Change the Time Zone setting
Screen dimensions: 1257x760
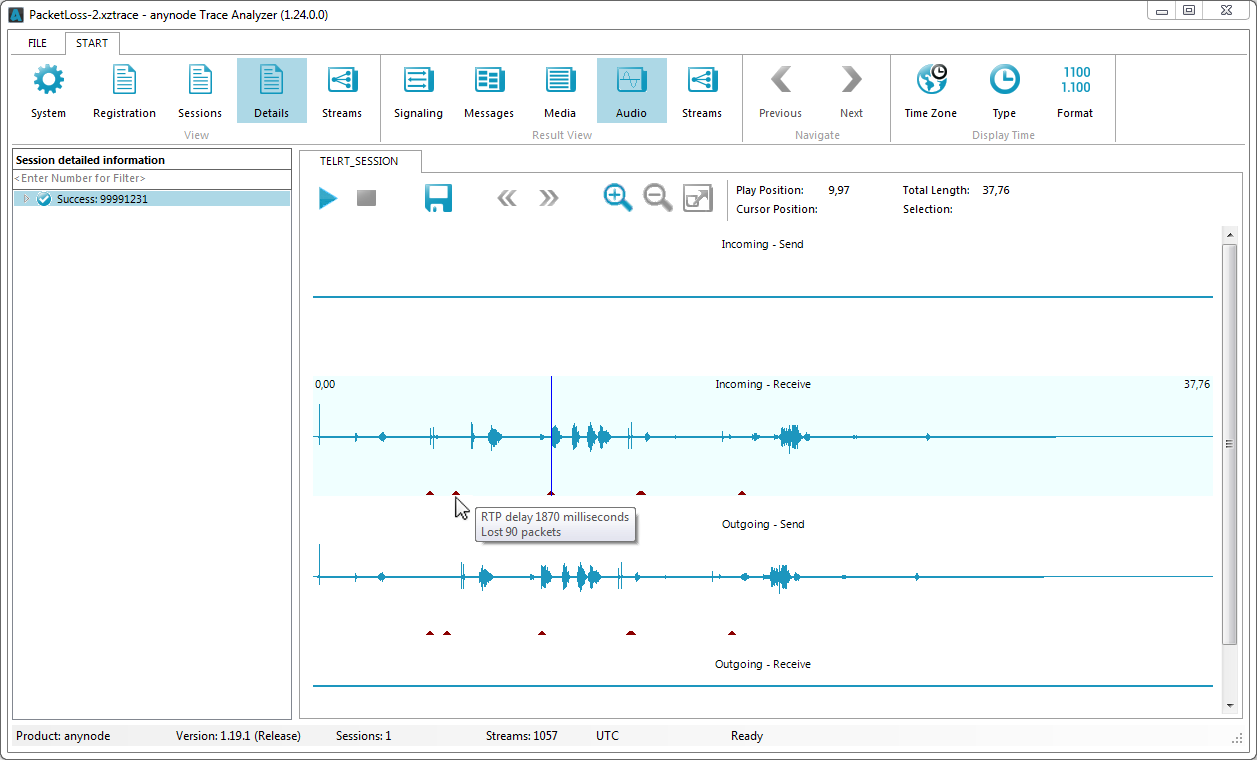pyautogui.click(x=931, y=91)
